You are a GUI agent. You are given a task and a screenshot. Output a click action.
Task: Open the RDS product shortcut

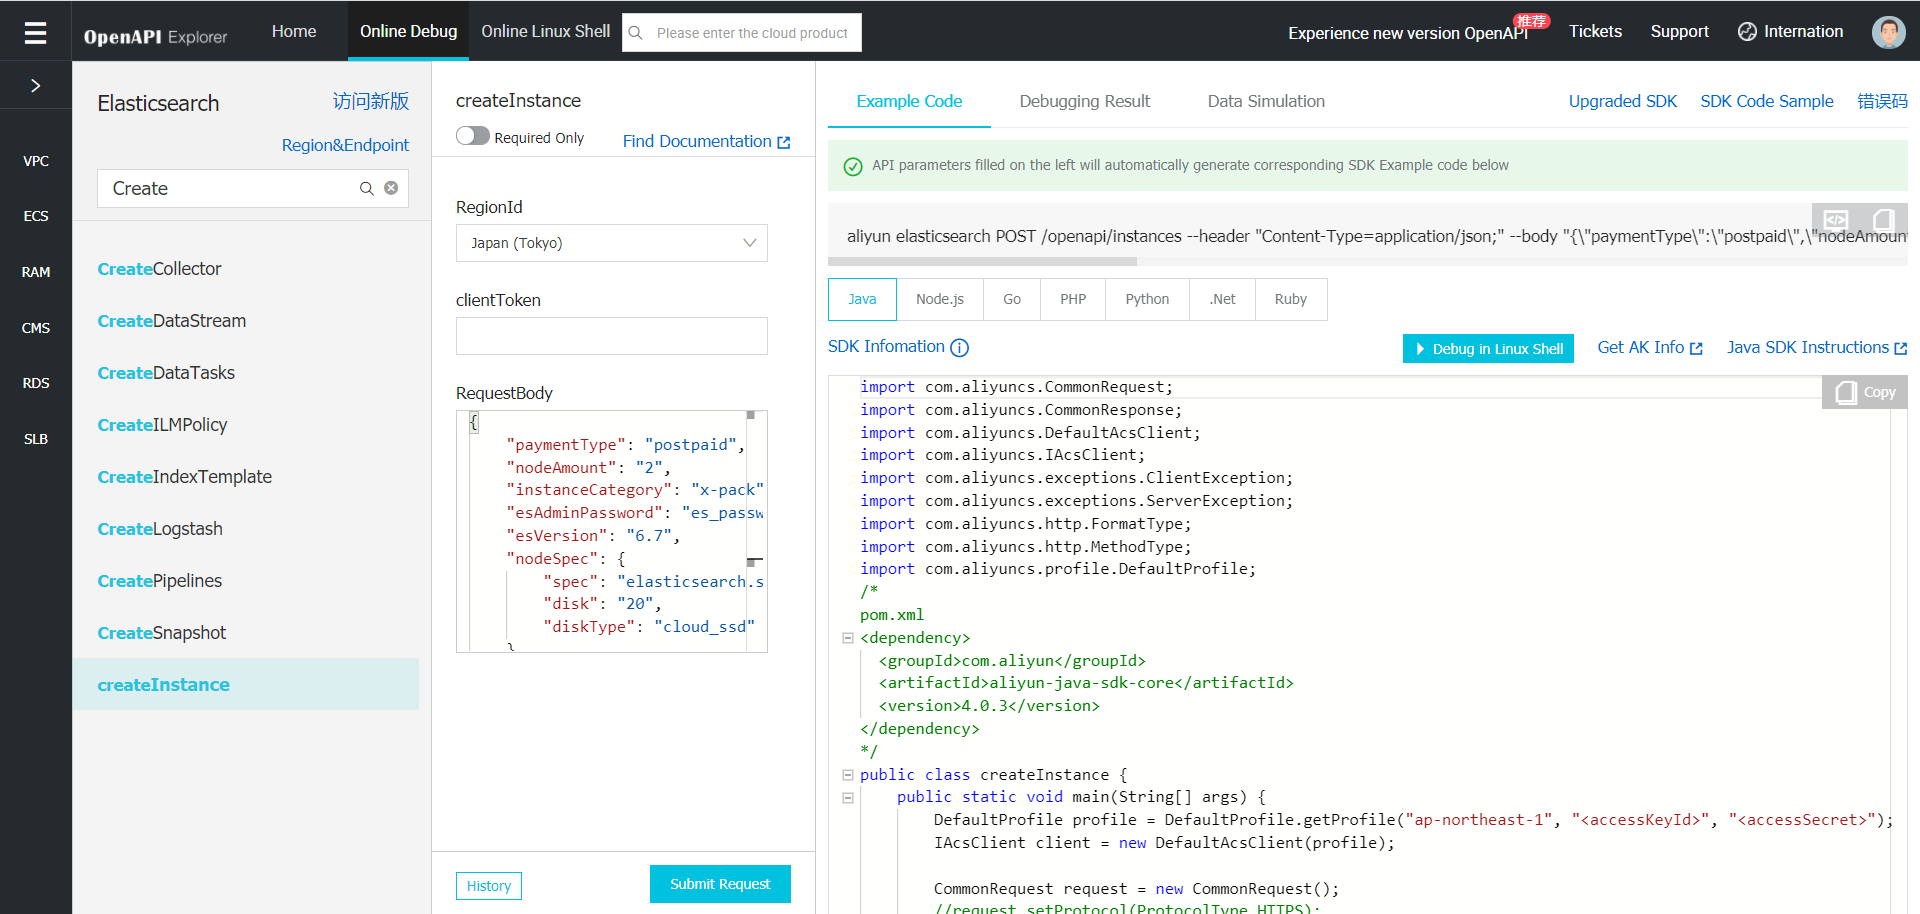tap(36, 383)
